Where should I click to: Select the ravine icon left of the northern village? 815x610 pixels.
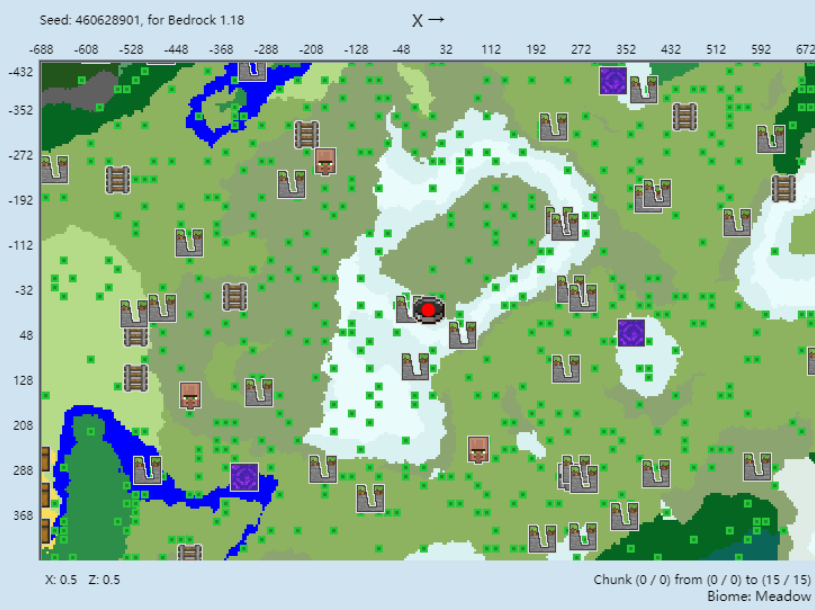[291, 184]
